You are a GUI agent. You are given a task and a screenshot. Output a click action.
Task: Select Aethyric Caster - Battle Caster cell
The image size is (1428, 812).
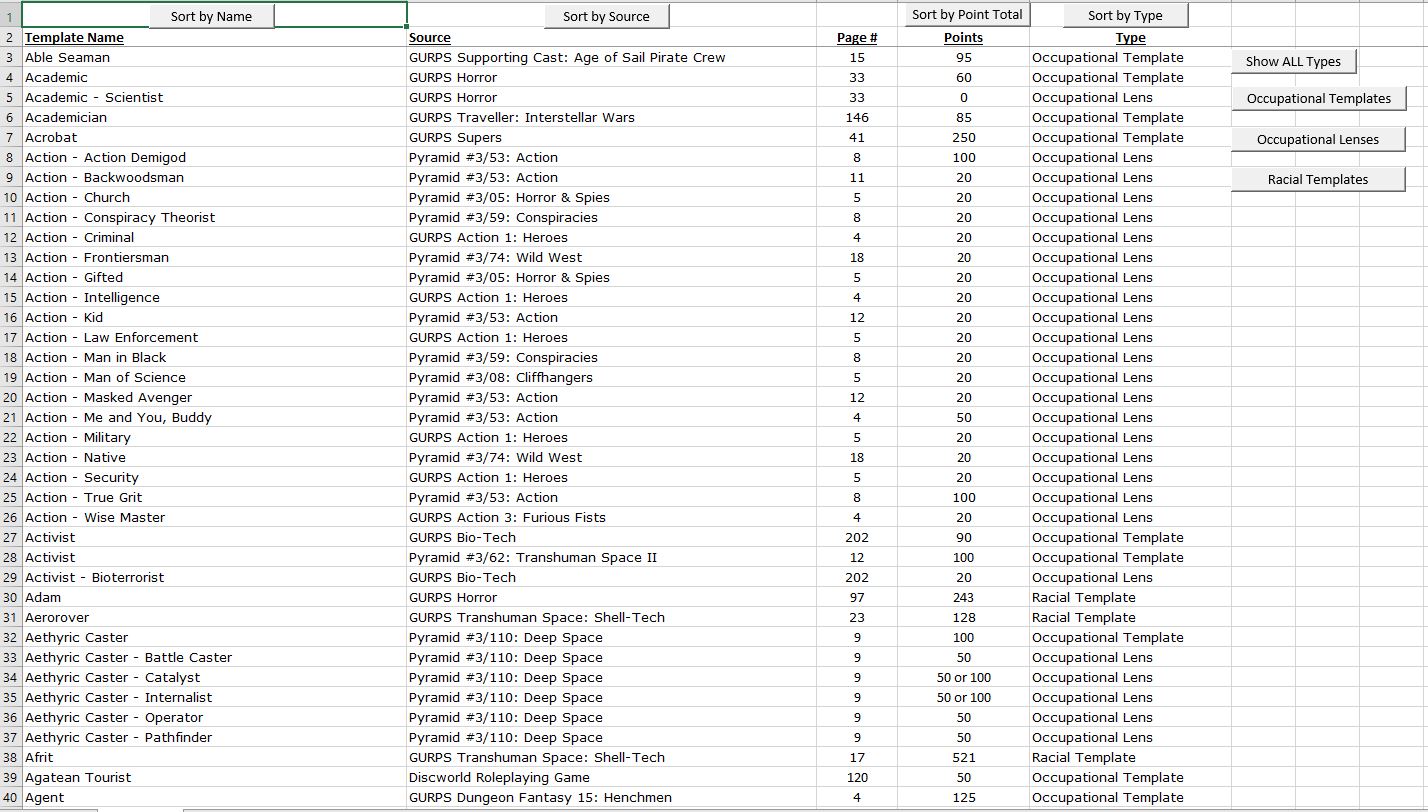(214, 657)
